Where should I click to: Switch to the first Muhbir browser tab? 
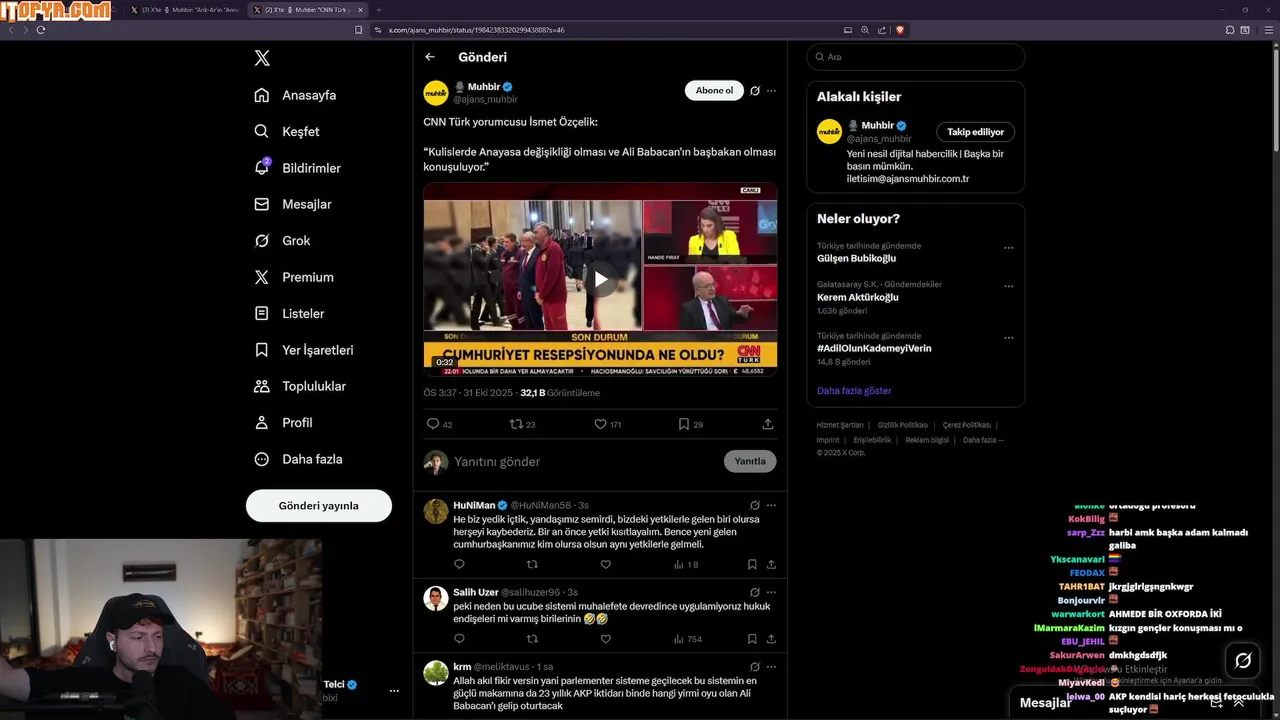pyautogui.click(x=185, y=10)
